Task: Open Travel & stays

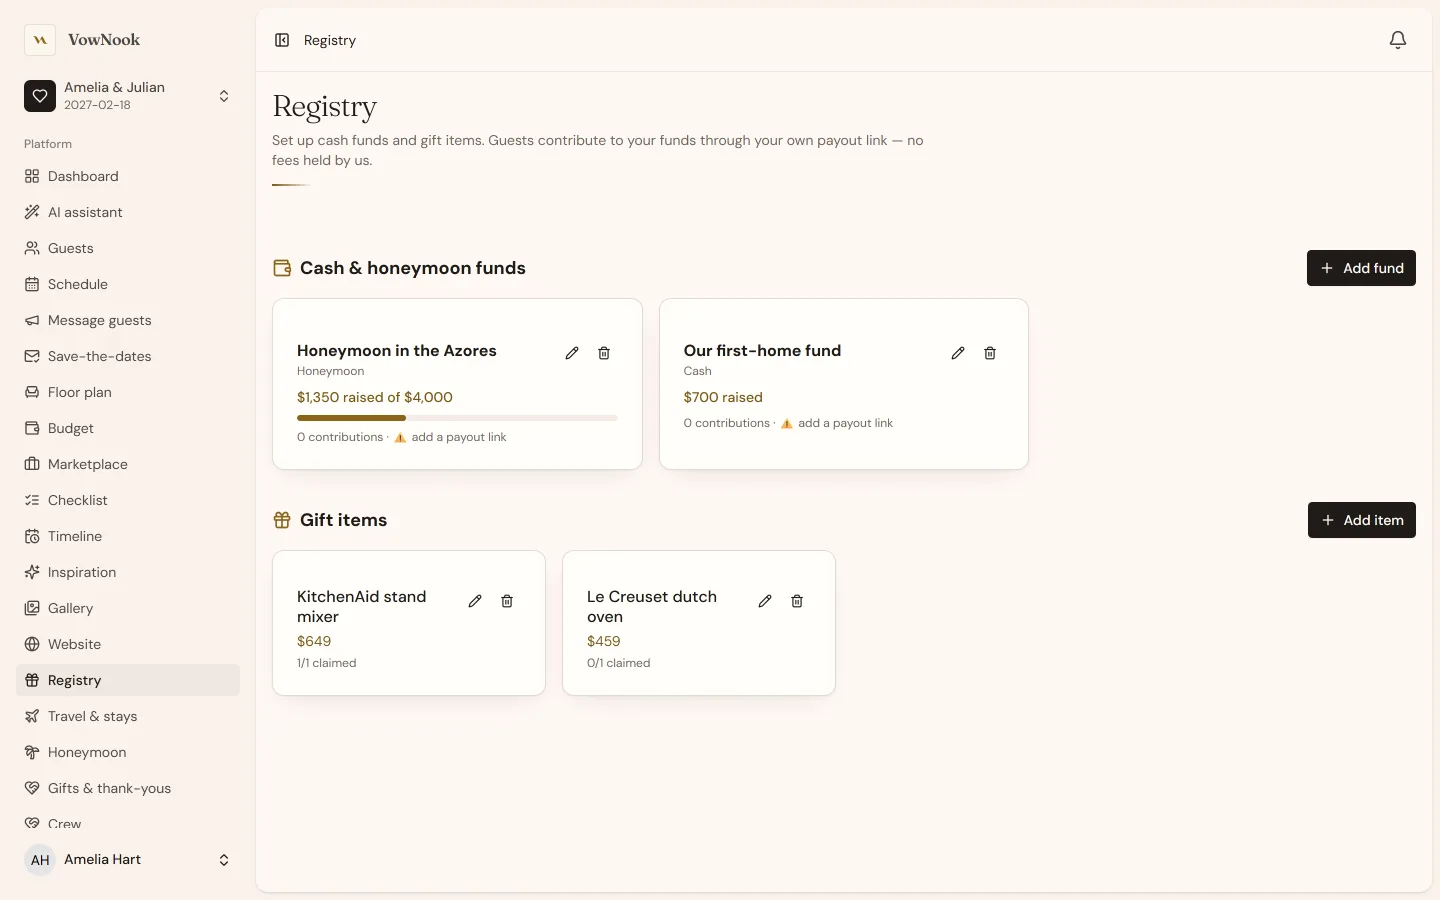Action: [128, 716]
